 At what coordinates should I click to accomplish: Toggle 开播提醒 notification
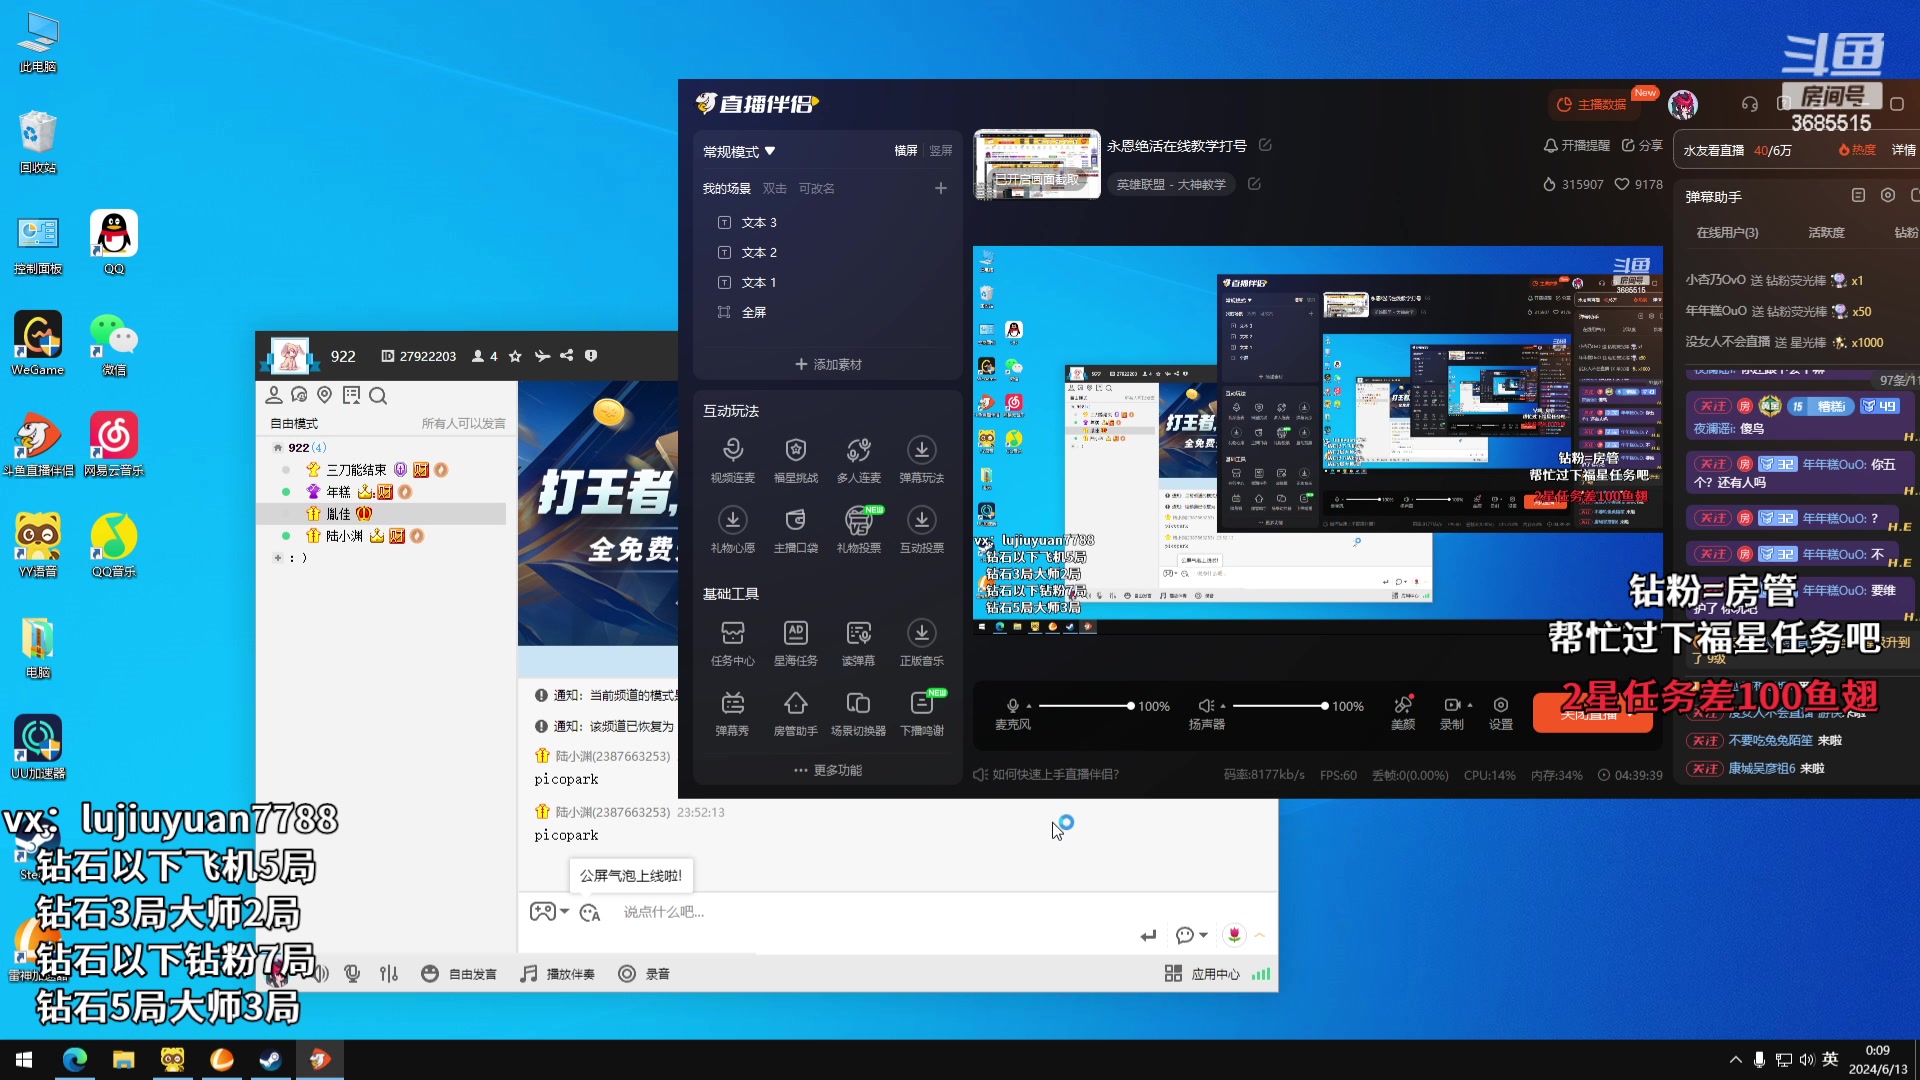(x=1577, y=146)
